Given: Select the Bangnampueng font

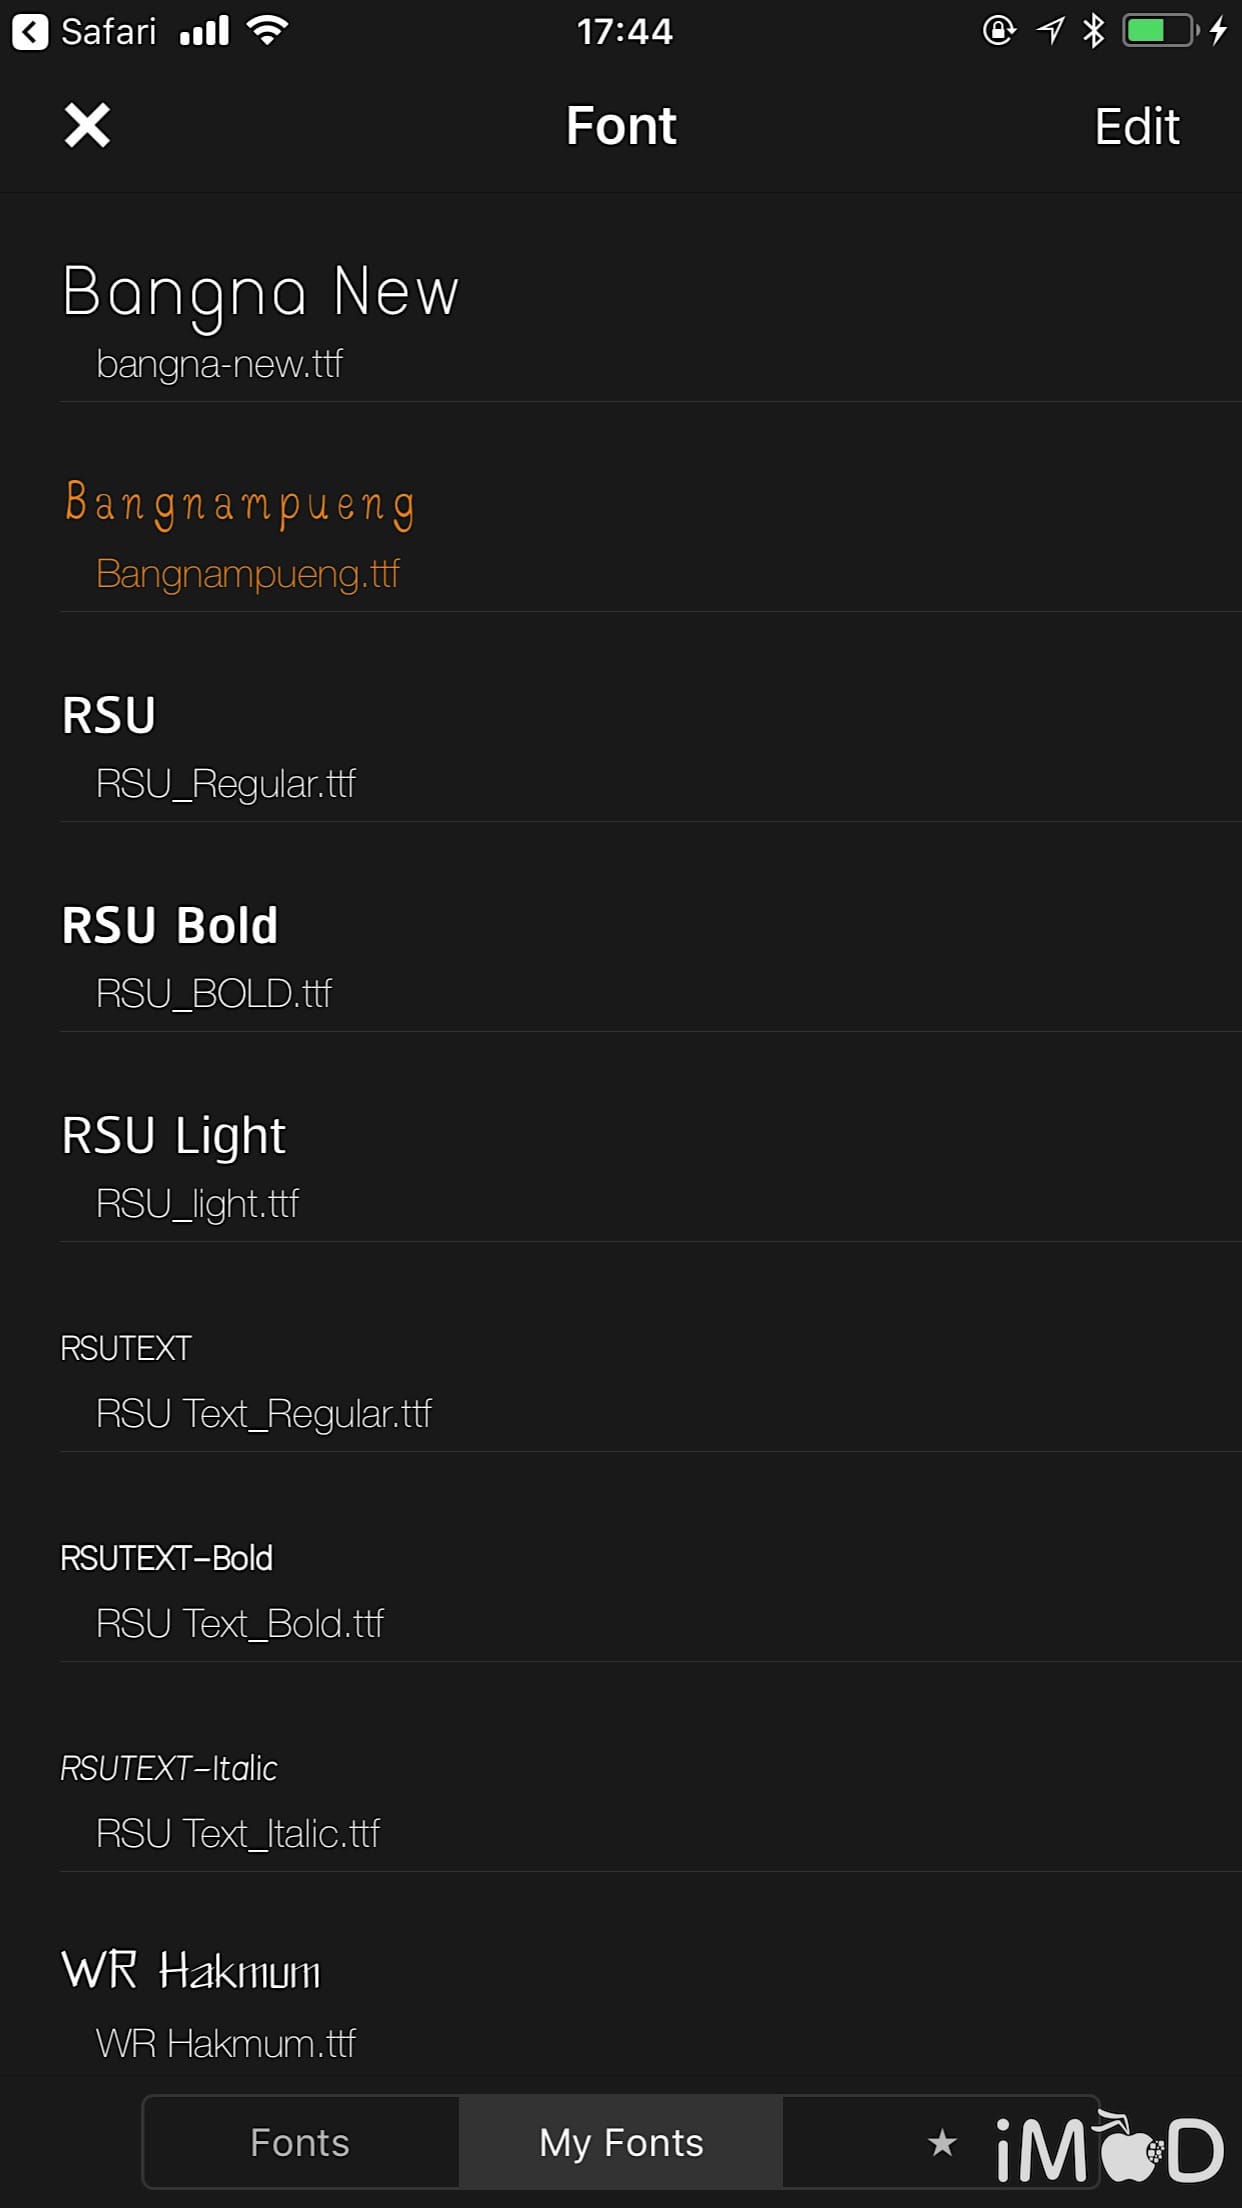Looking at the screenshot, I should (240, 532).
